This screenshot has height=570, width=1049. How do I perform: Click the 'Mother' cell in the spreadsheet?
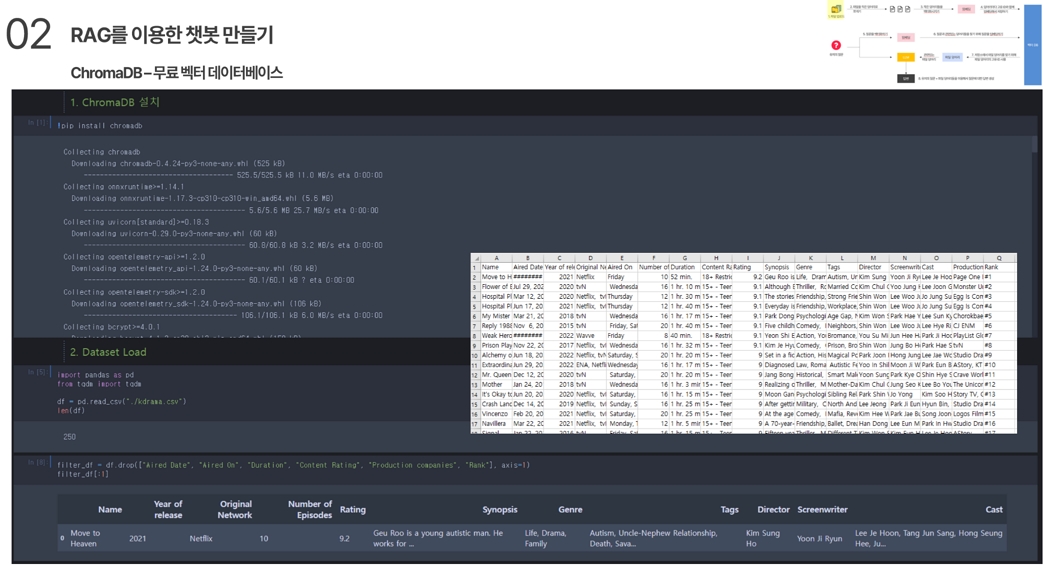496,385
